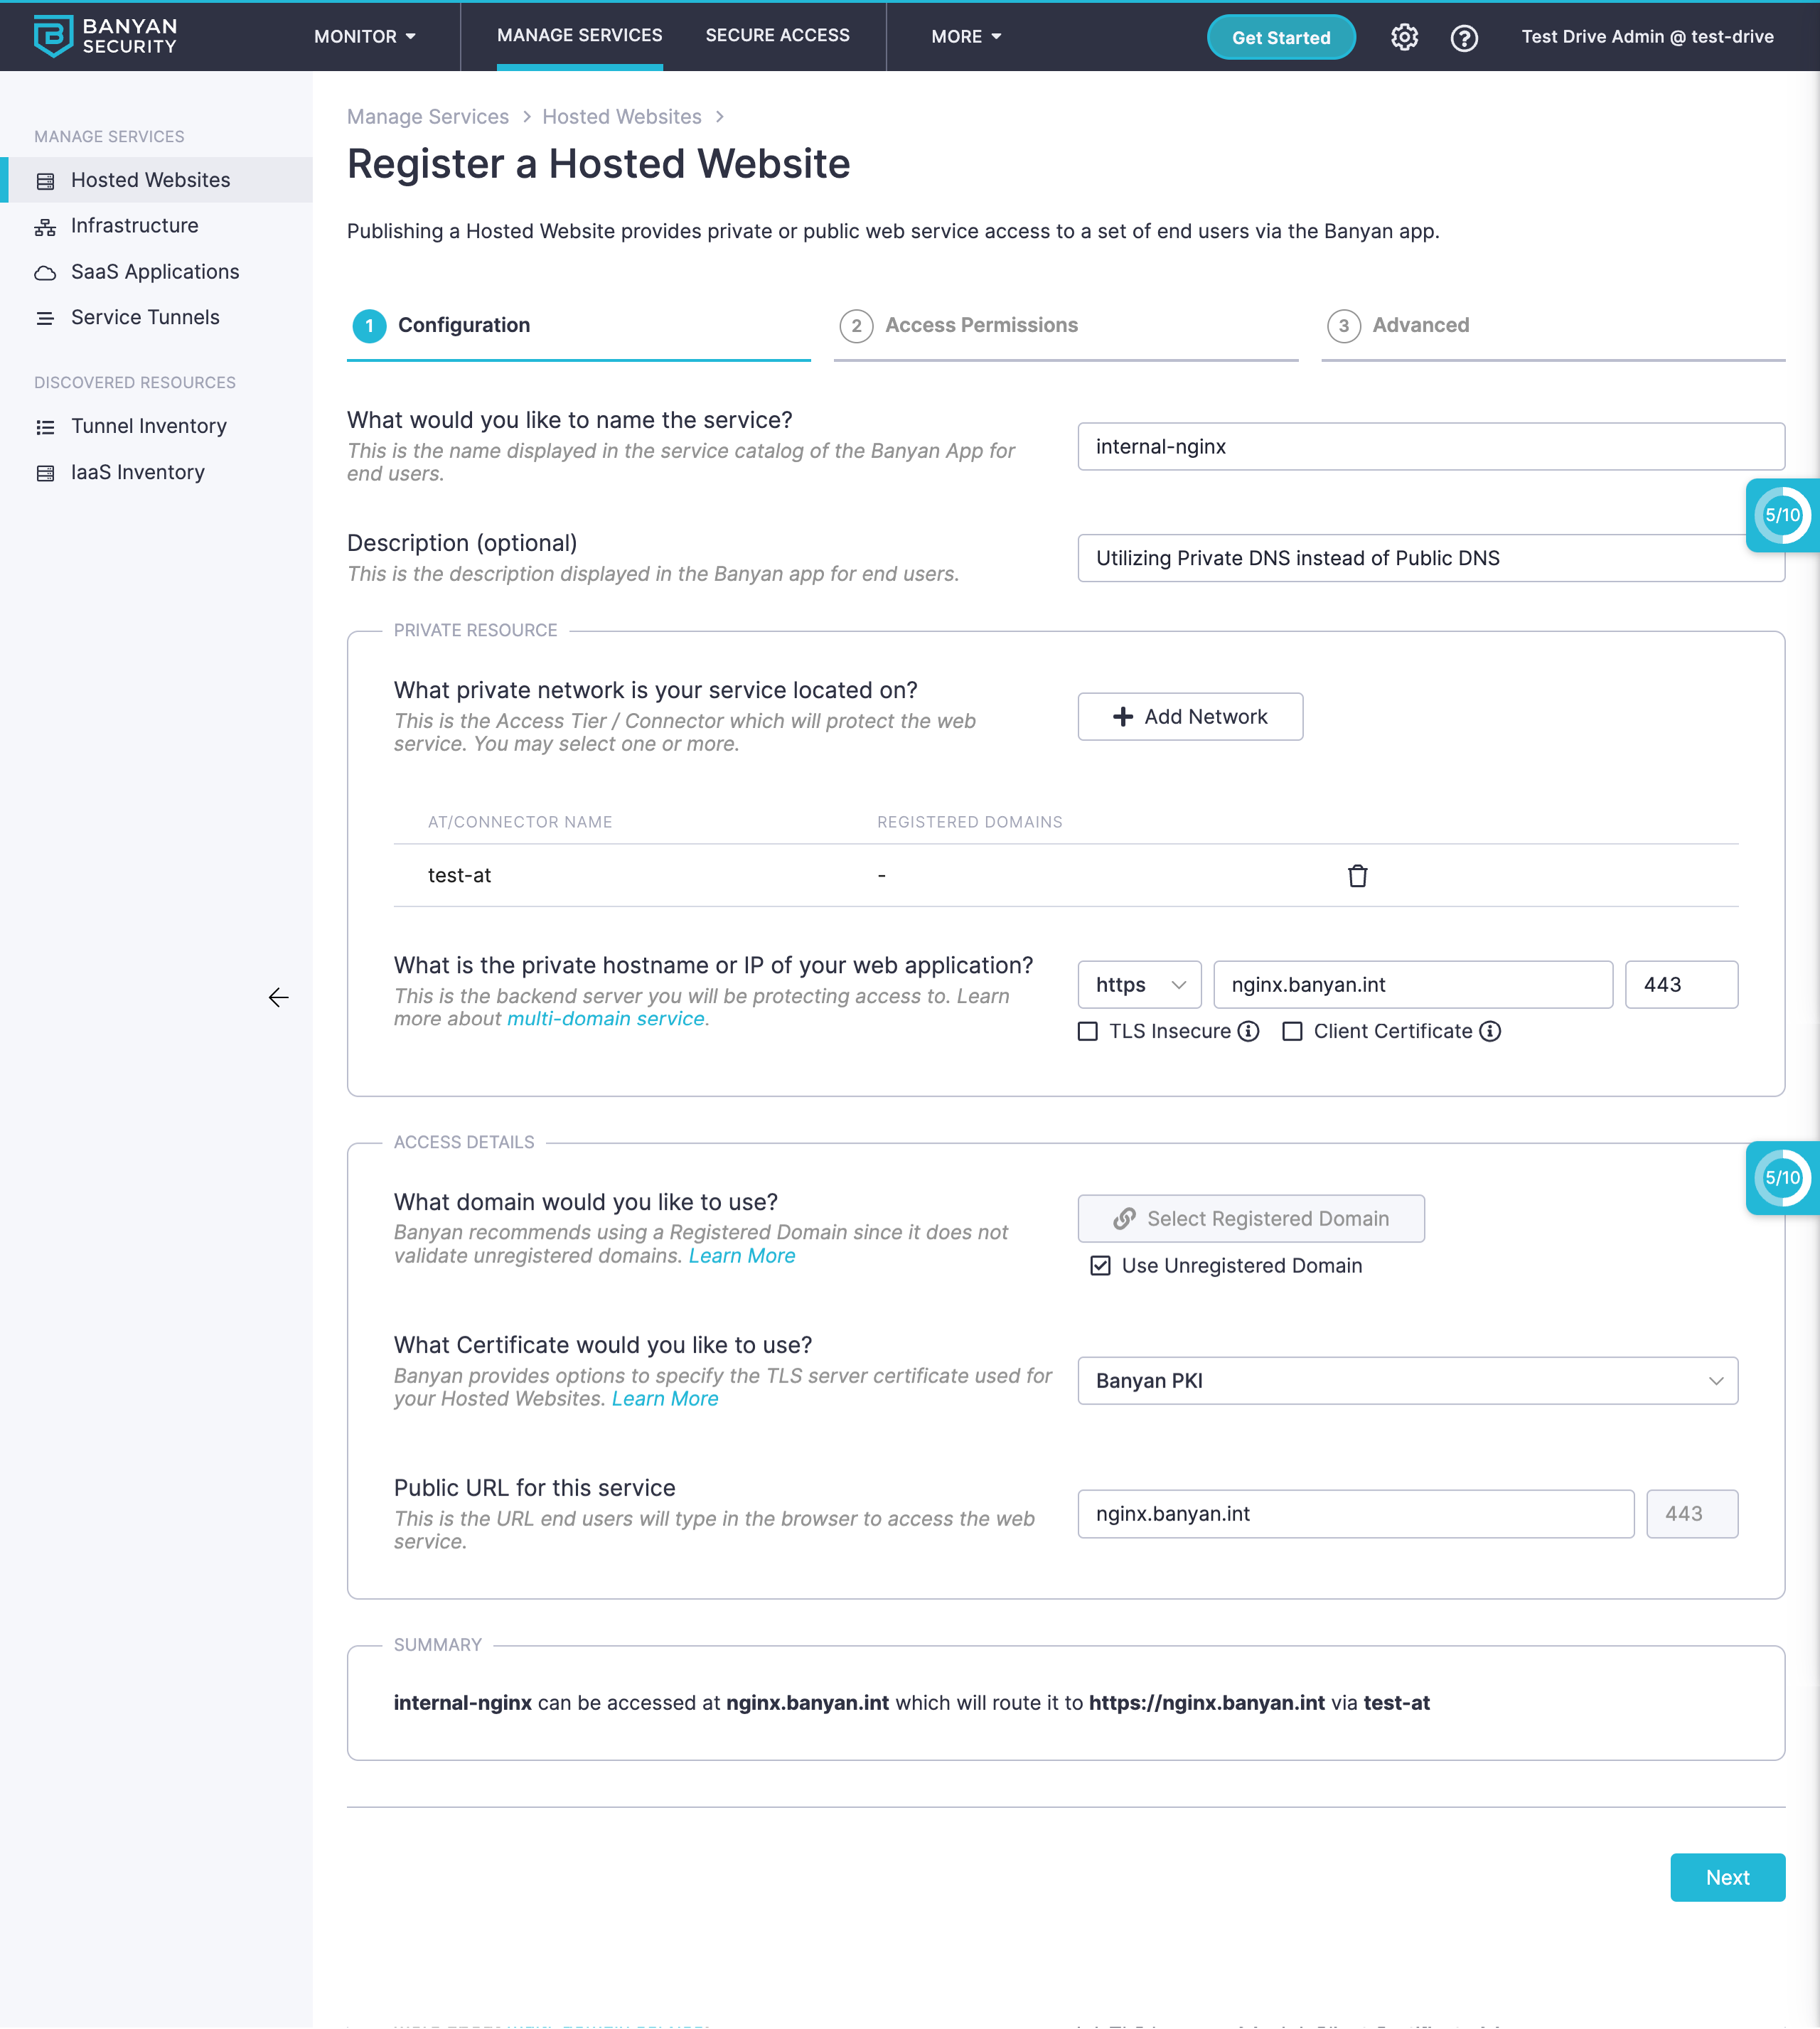1820x2029 pixels.
Task: Enable the Client Certificate checkbox
Action: pyautogui.click(x=1292, y=1031)
